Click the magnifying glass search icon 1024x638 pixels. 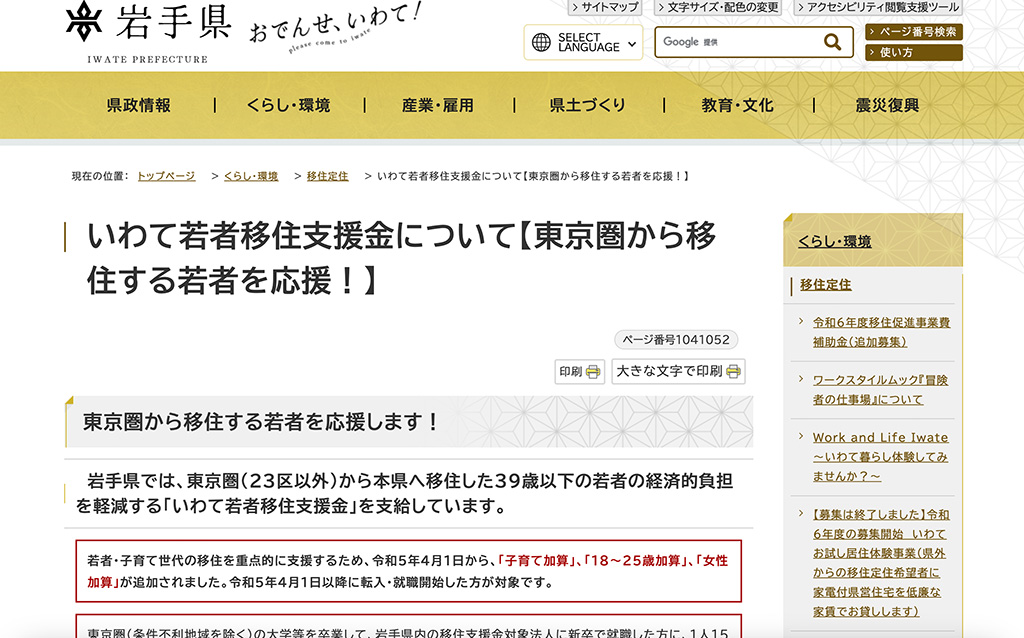click(833, 41)
